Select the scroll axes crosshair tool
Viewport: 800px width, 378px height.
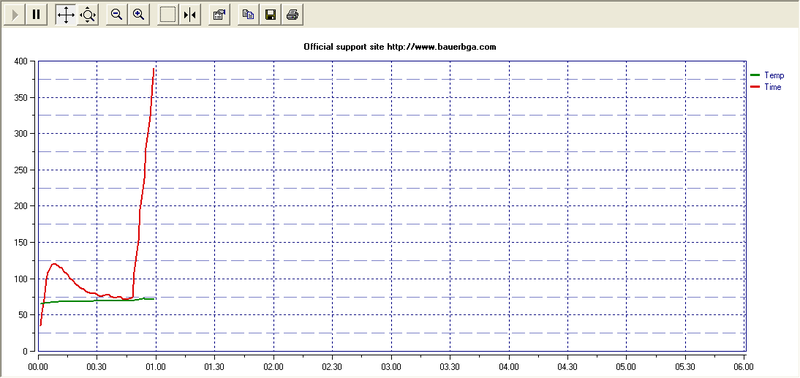(66, 15)
